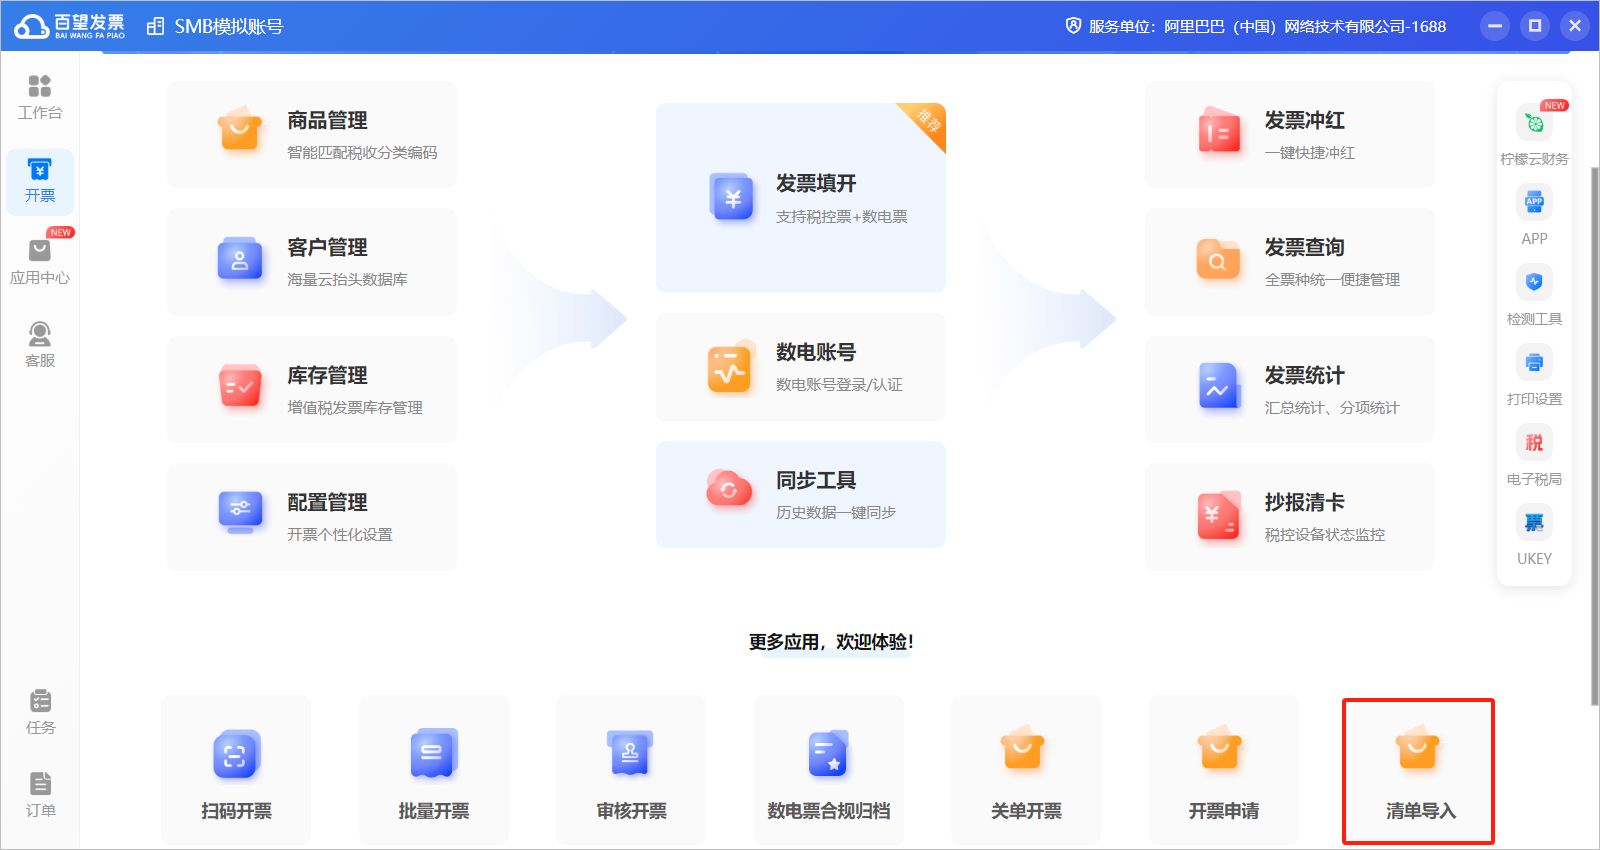Click the 汇总统计、分项统计 description

[1332, 408]
